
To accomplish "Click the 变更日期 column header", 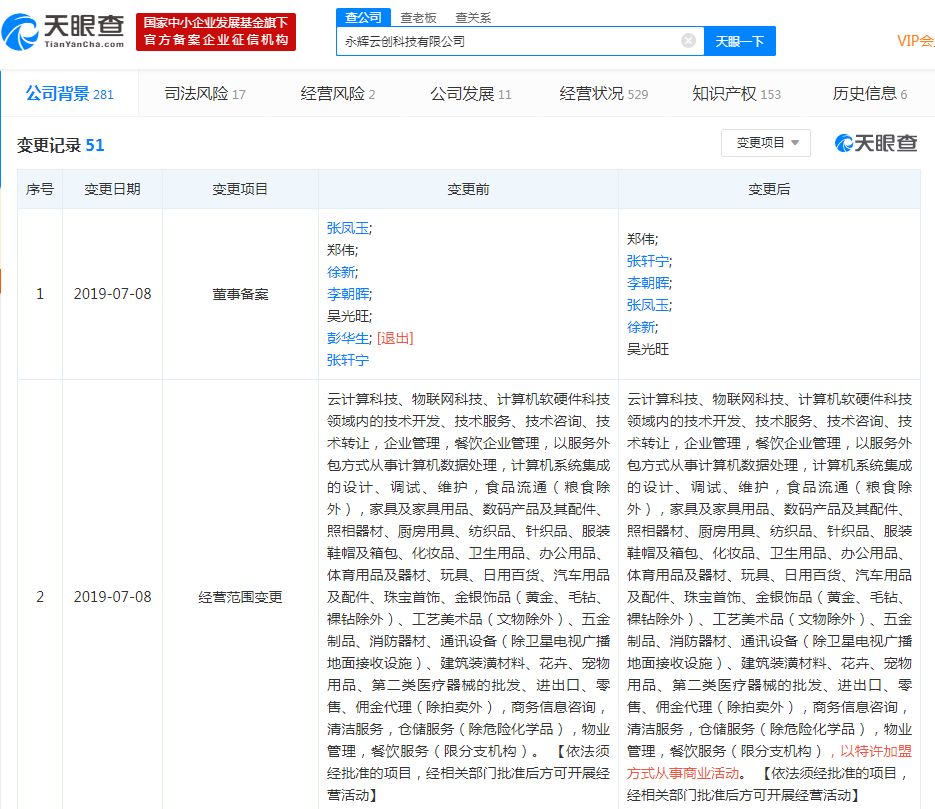I will click(x=112, y=189).
